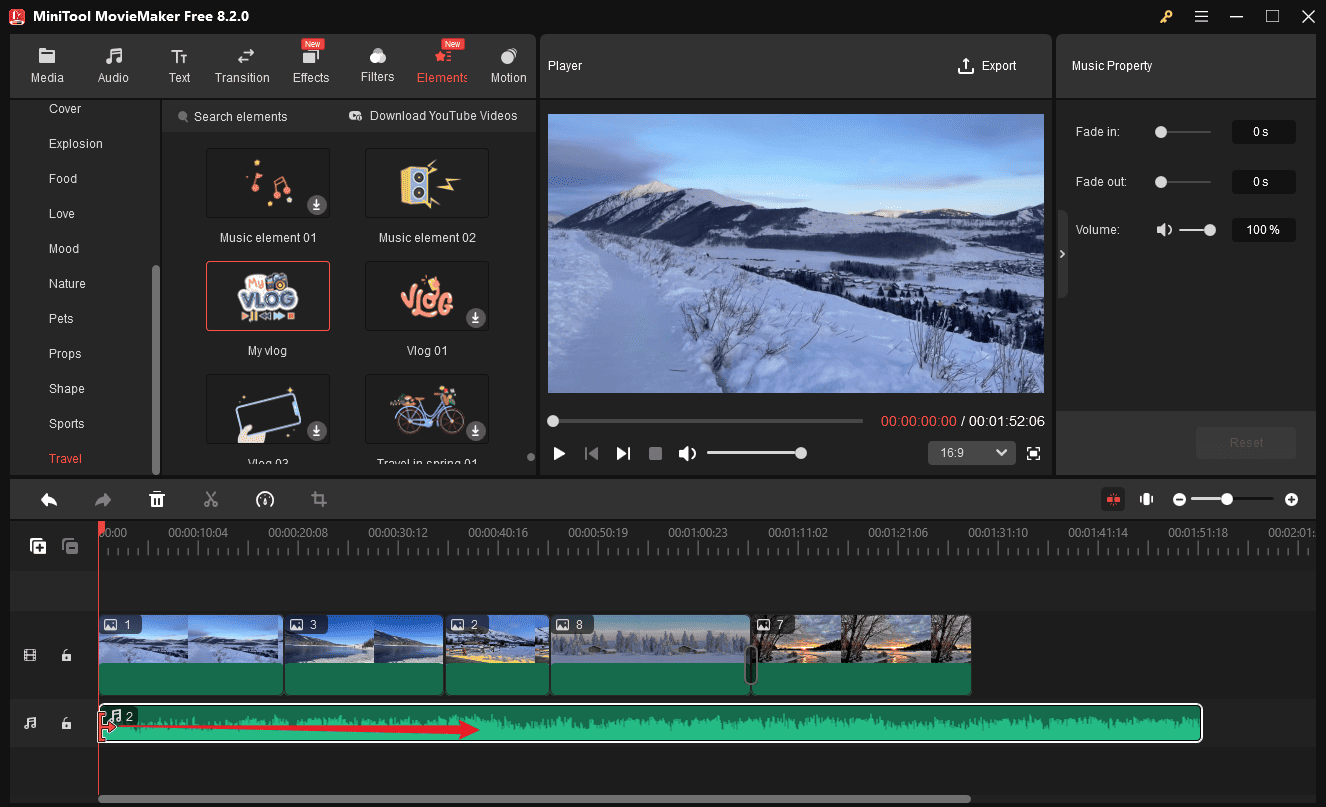
Task: Collapse the Music Property panel arrow
Action: coord(1062,254)
